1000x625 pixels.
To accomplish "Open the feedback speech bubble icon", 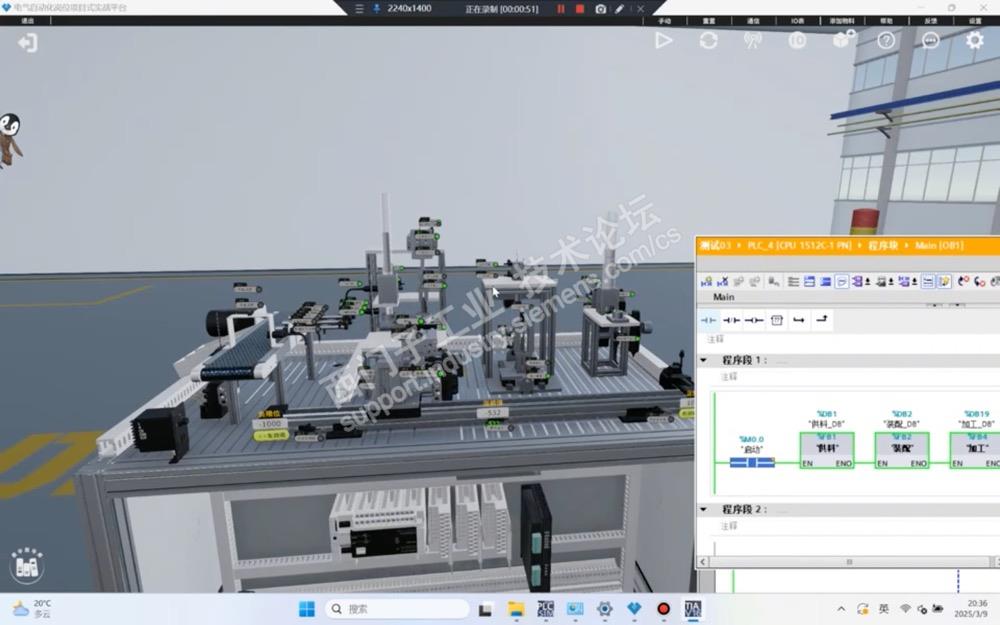I will pos(930,41).
